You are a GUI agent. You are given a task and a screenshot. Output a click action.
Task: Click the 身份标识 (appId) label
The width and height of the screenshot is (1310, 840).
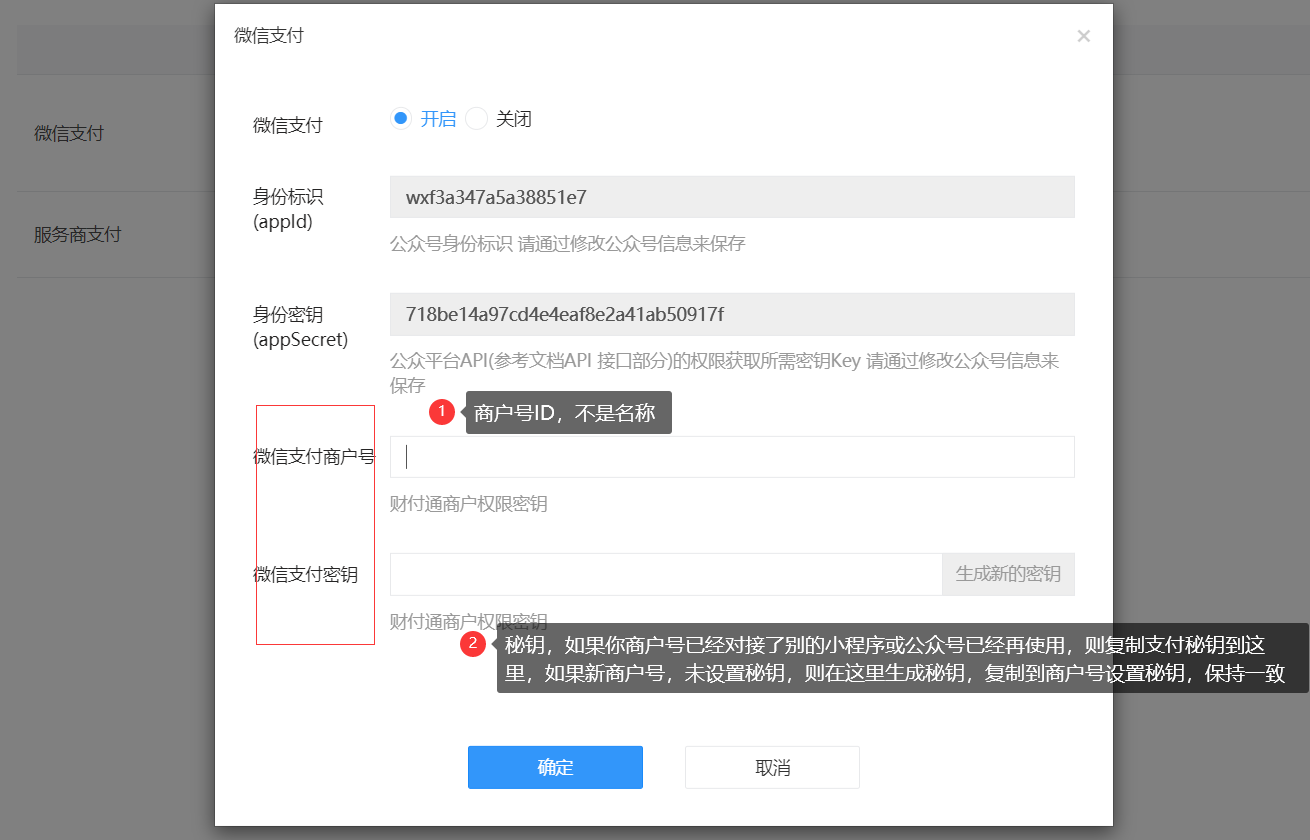point(288,209)
